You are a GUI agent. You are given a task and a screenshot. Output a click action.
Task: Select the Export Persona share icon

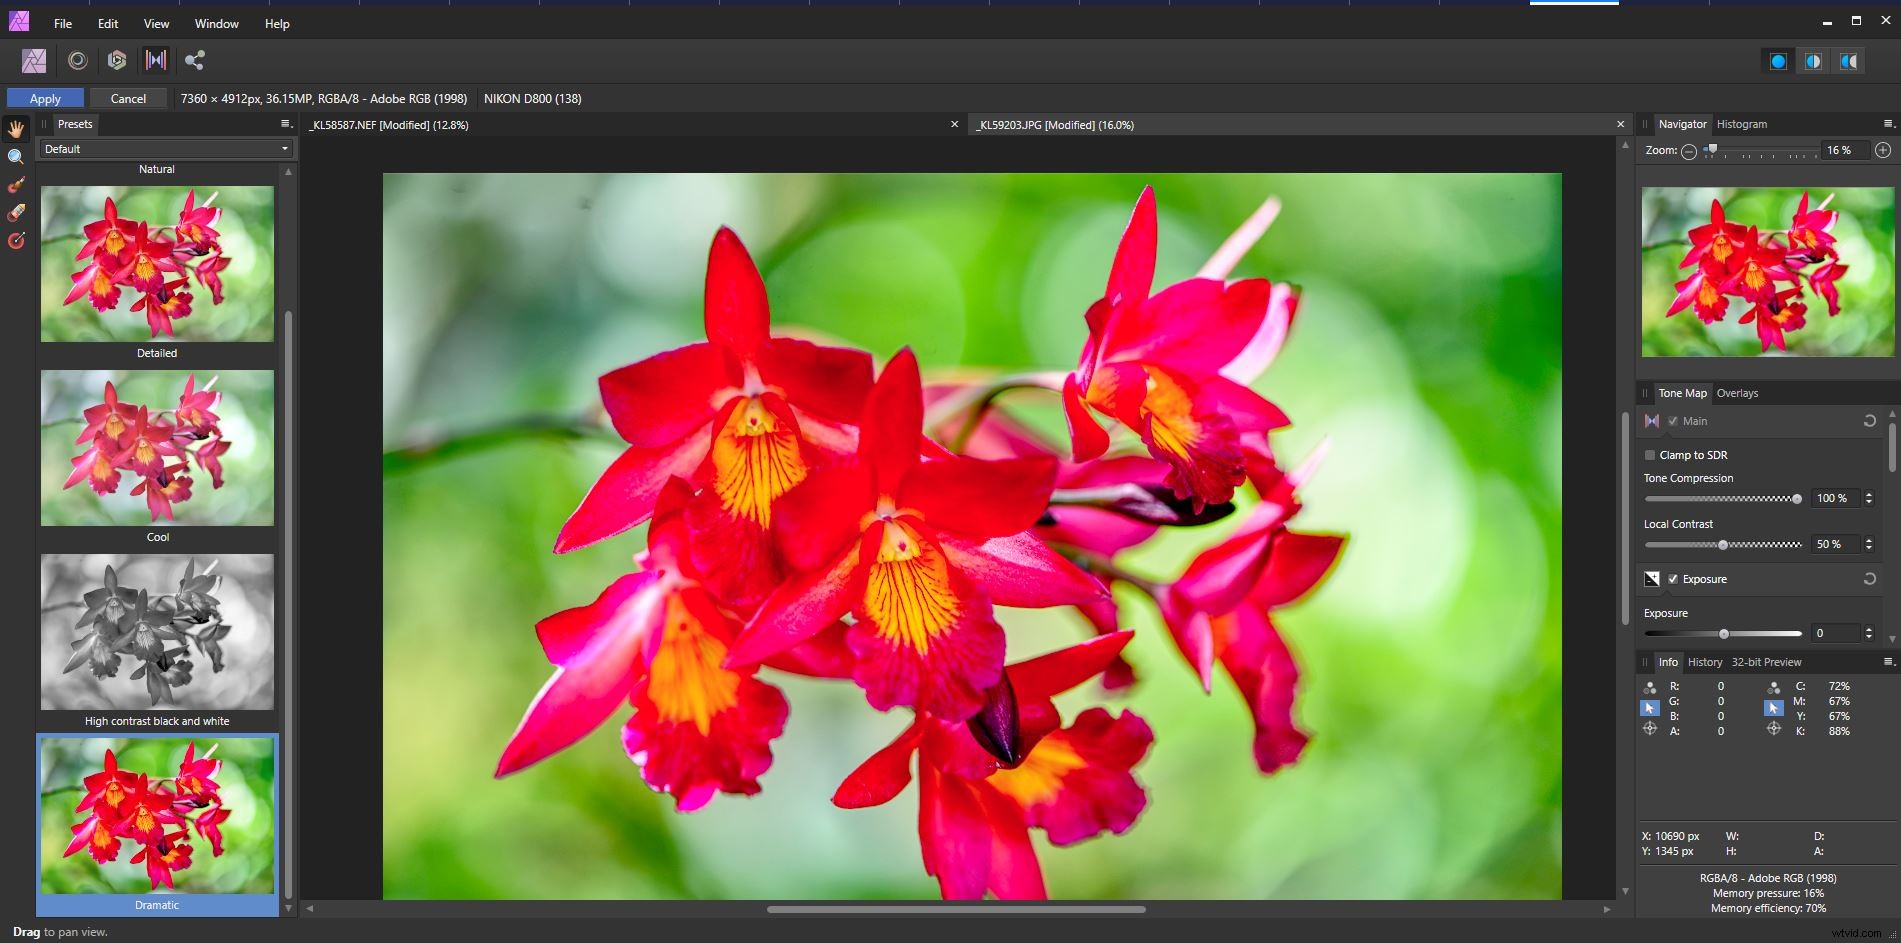pos(193,60)
